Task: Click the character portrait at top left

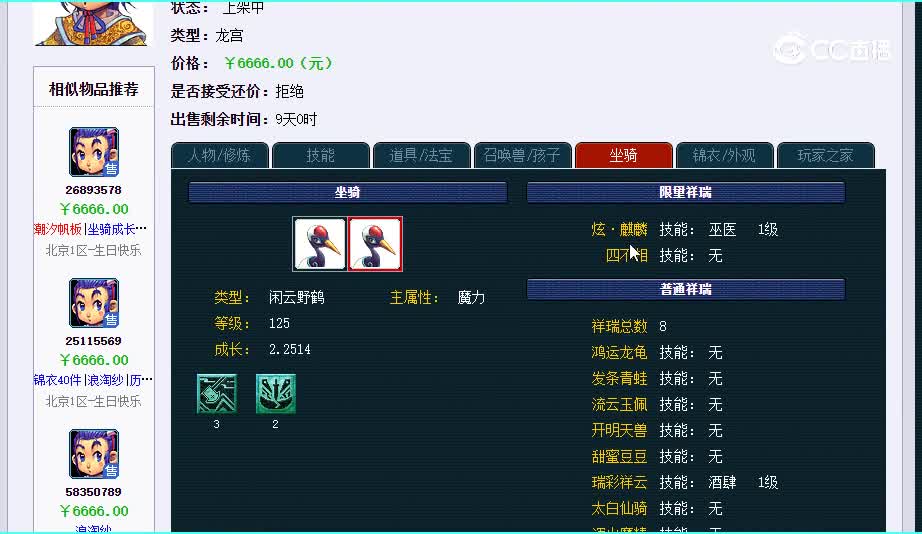Action: click(x=91, y=22)
